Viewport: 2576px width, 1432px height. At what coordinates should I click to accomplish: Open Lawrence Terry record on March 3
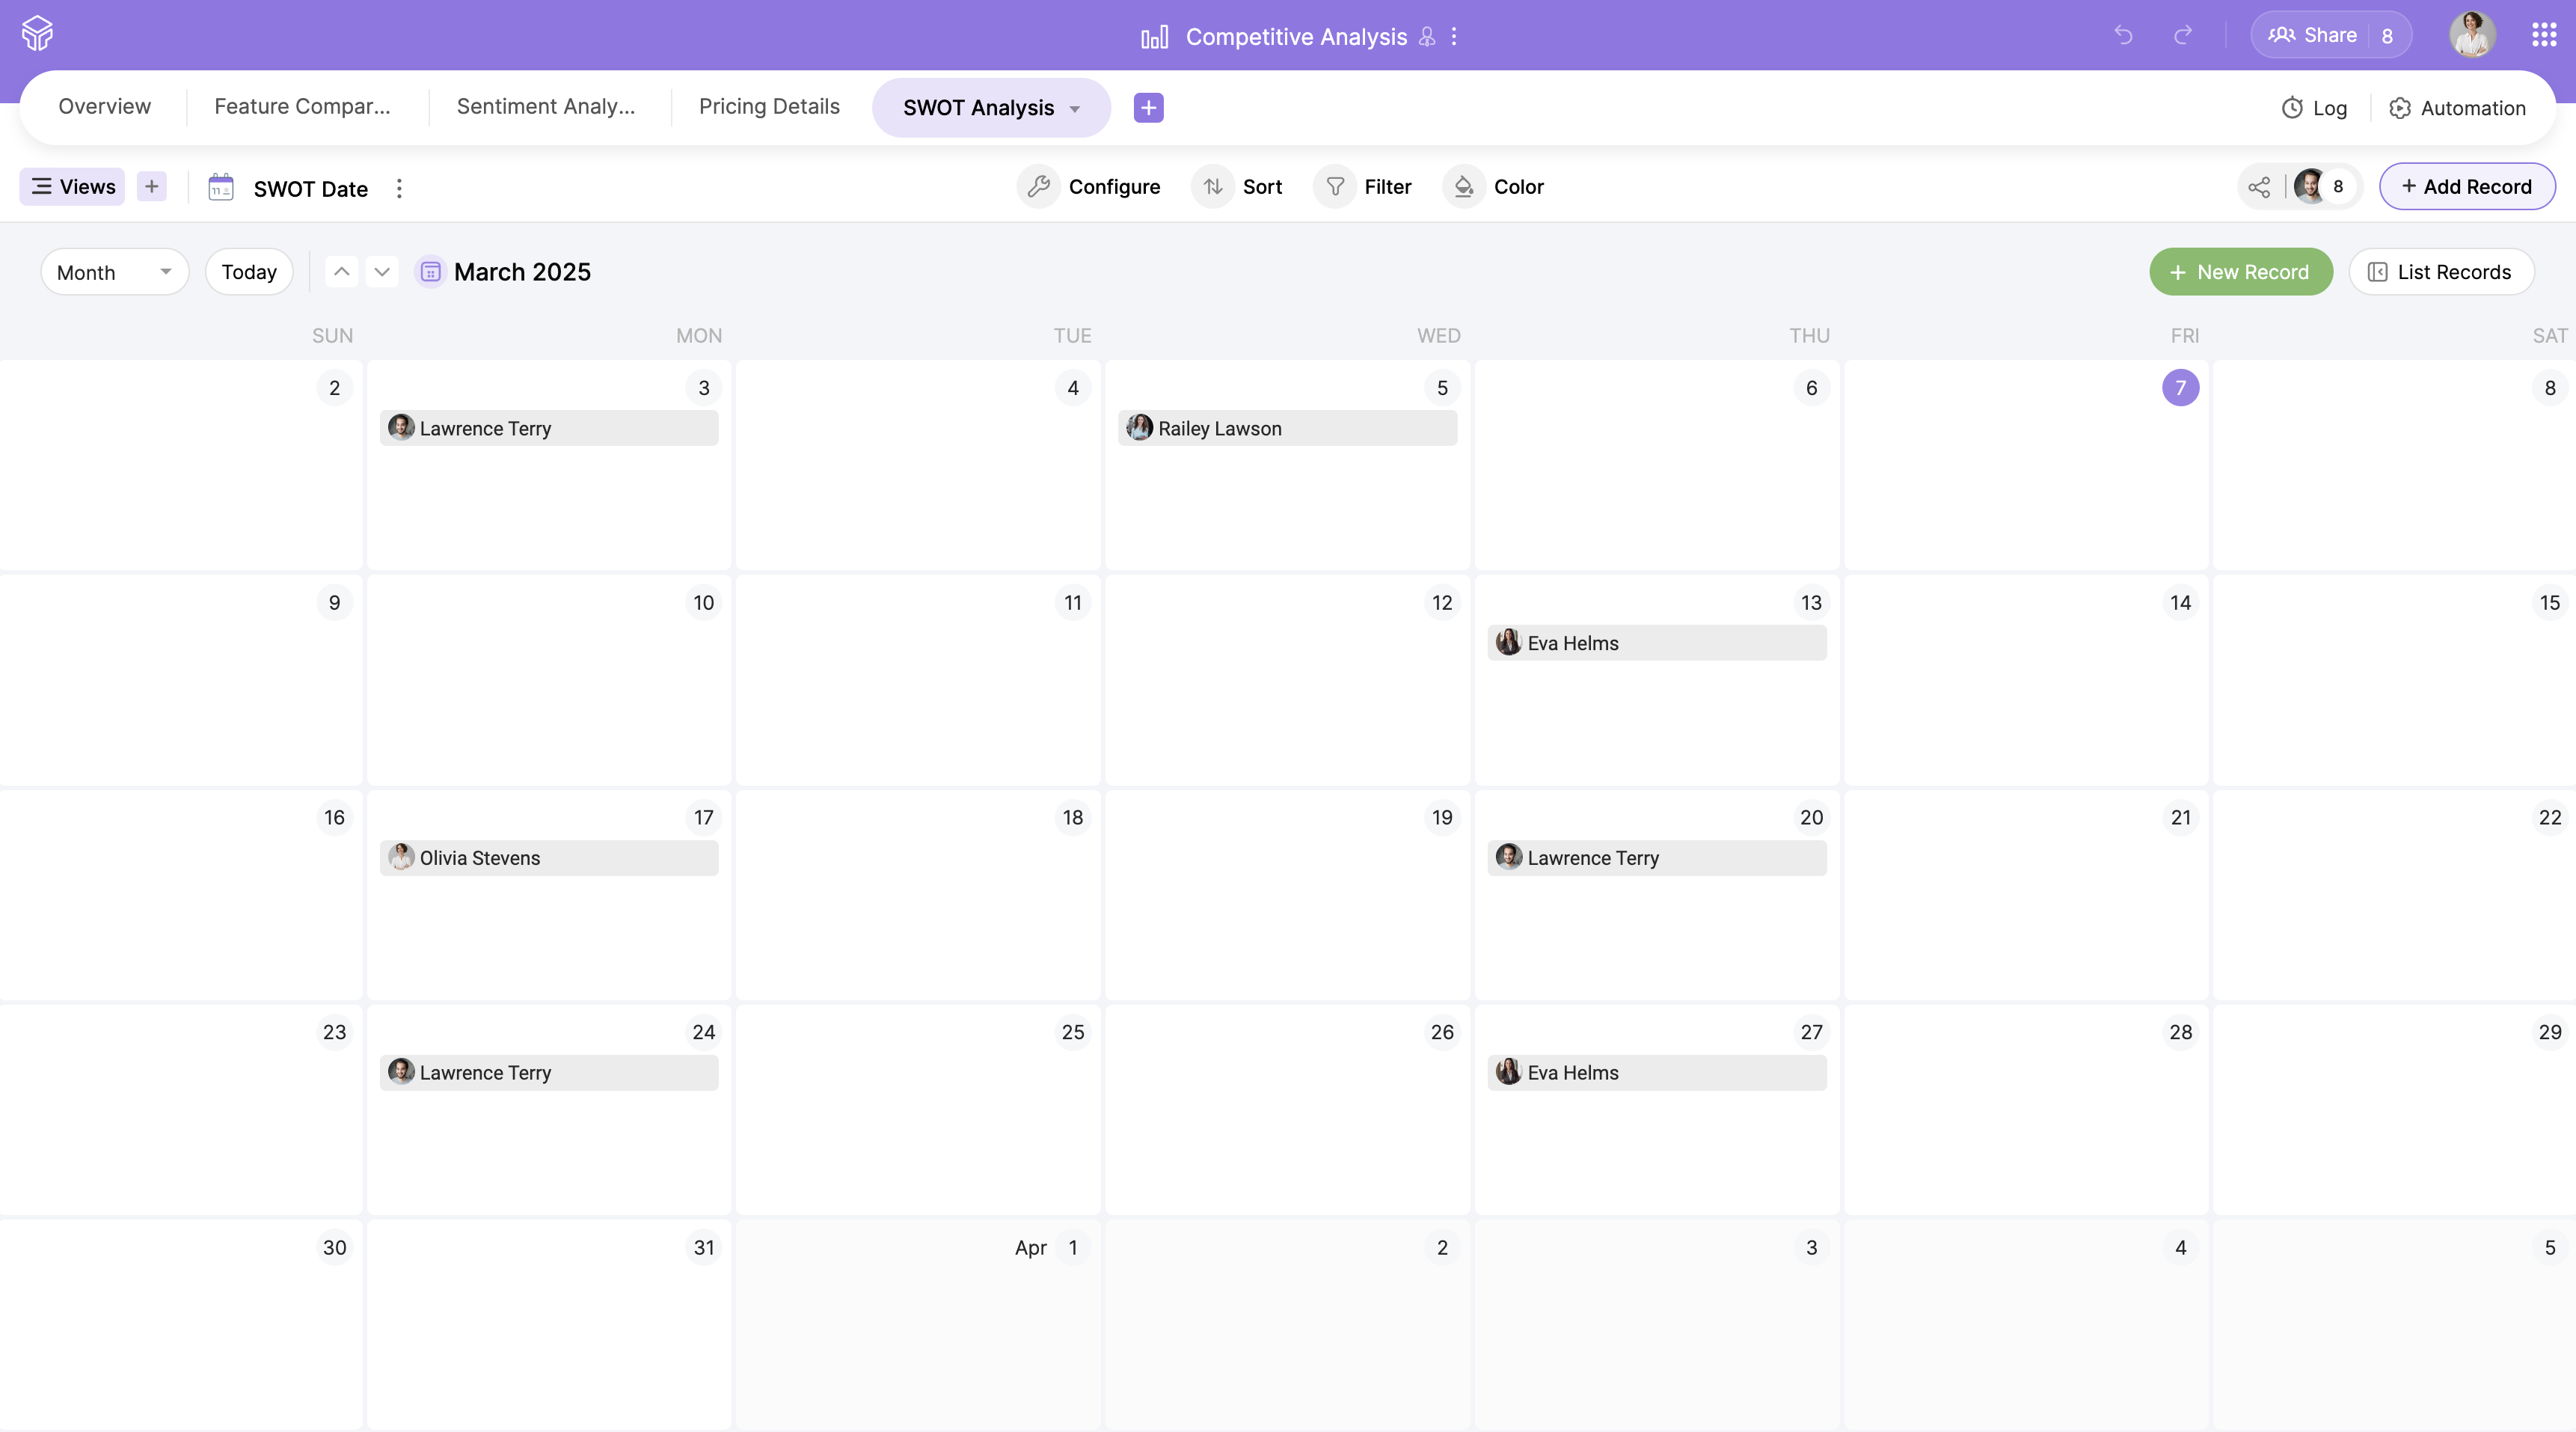pyautogui.click(x=549, y=428)
